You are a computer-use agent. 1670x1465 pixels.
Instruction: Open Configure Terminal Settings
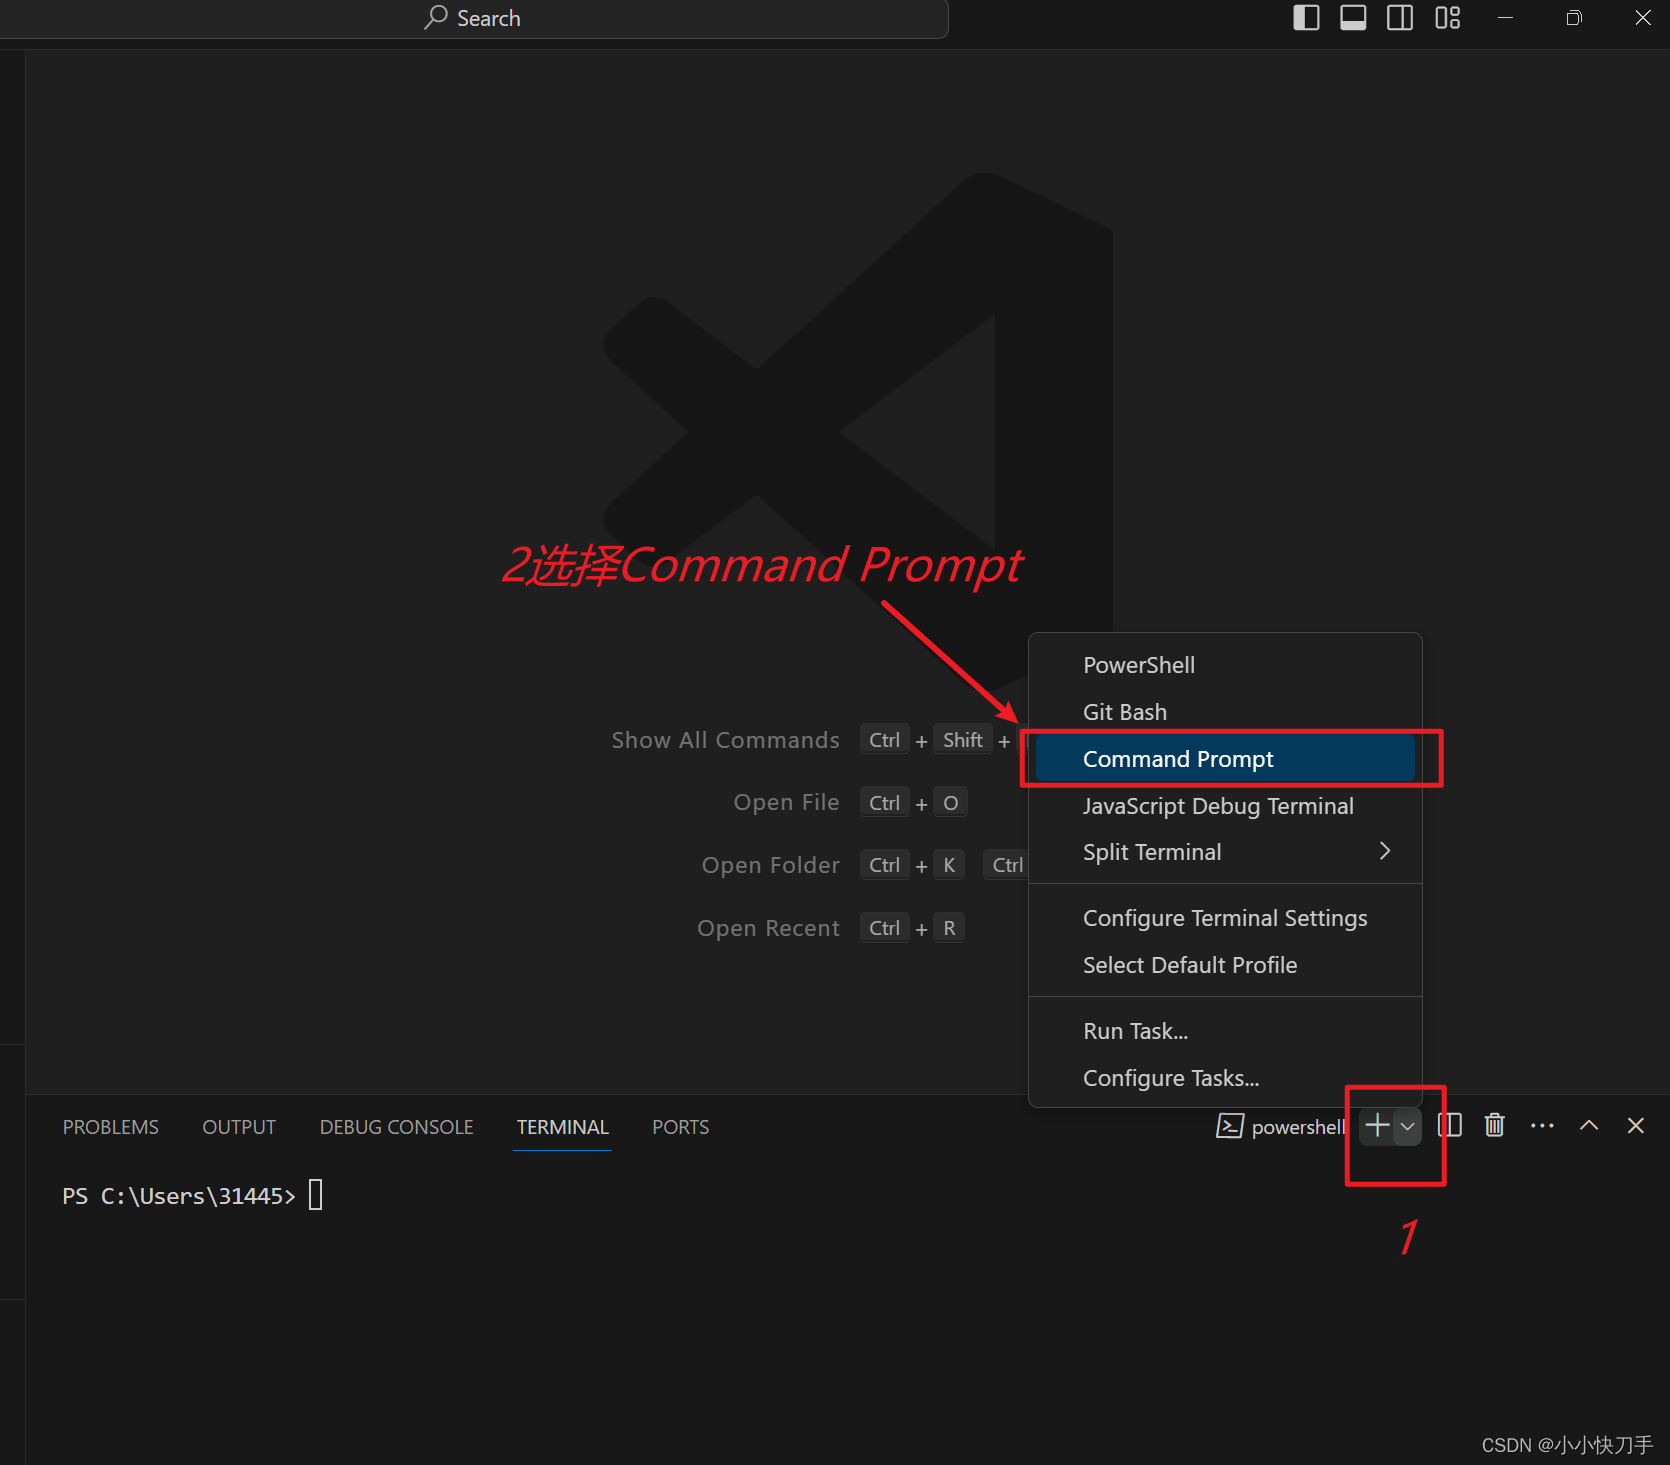pyautogui.click(x=1225, y=918)
